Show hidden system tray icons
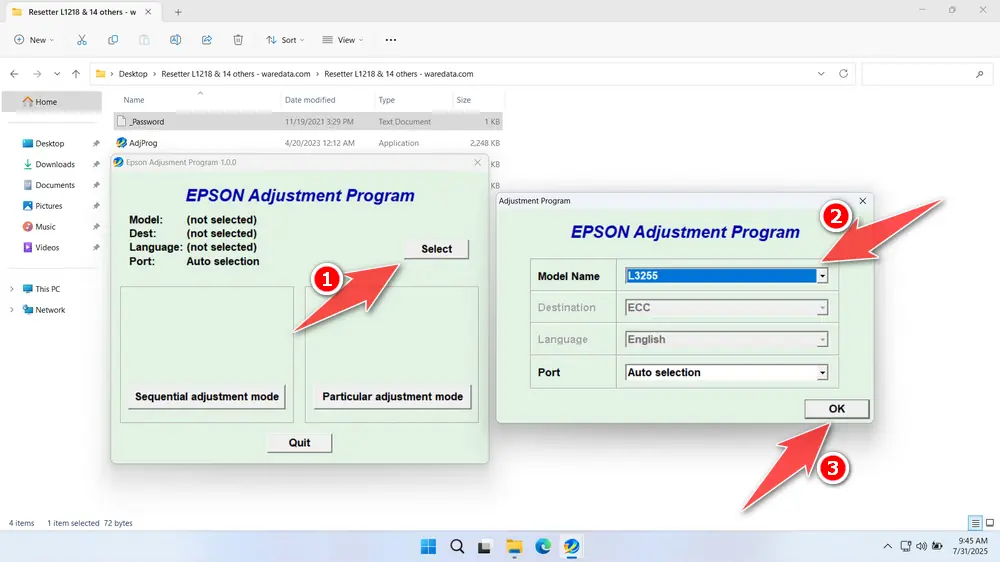This screenshot has width=1000, height=562. [887, 546]
